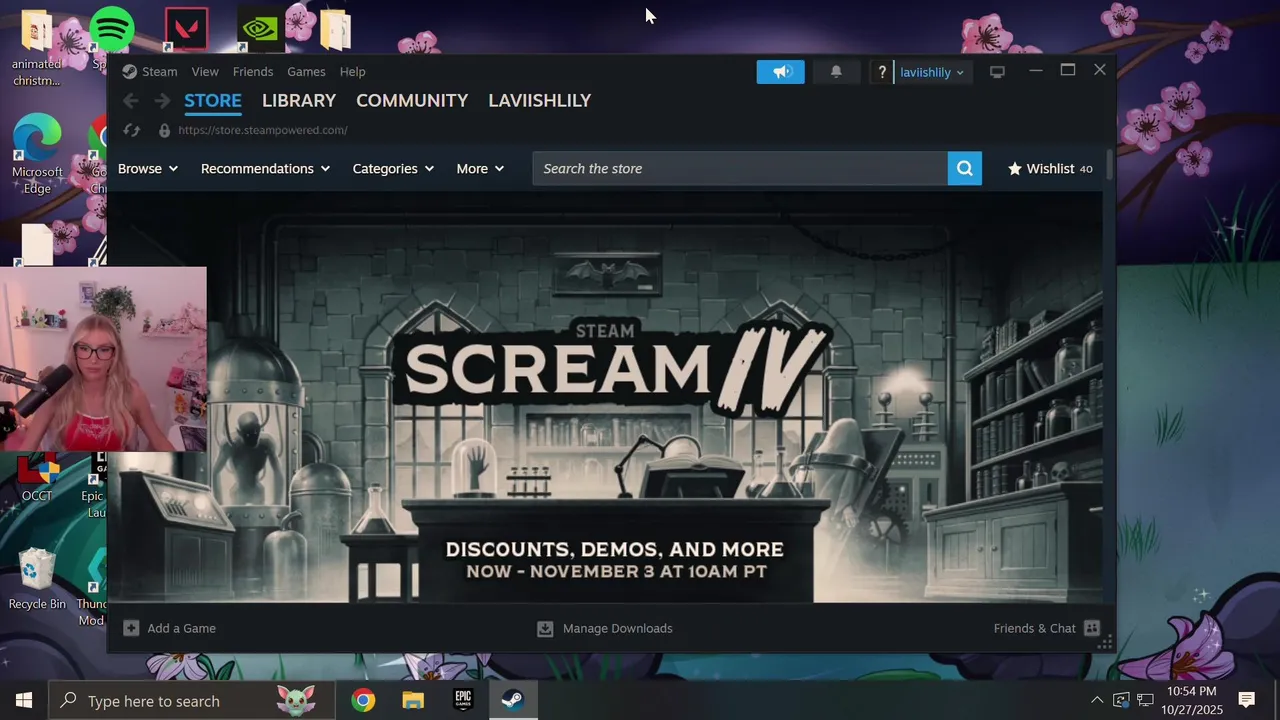Open the Windows action center notifications
Image resolution: width=1280 pixels, height=720 pixels.
[x=1246, y=700]
